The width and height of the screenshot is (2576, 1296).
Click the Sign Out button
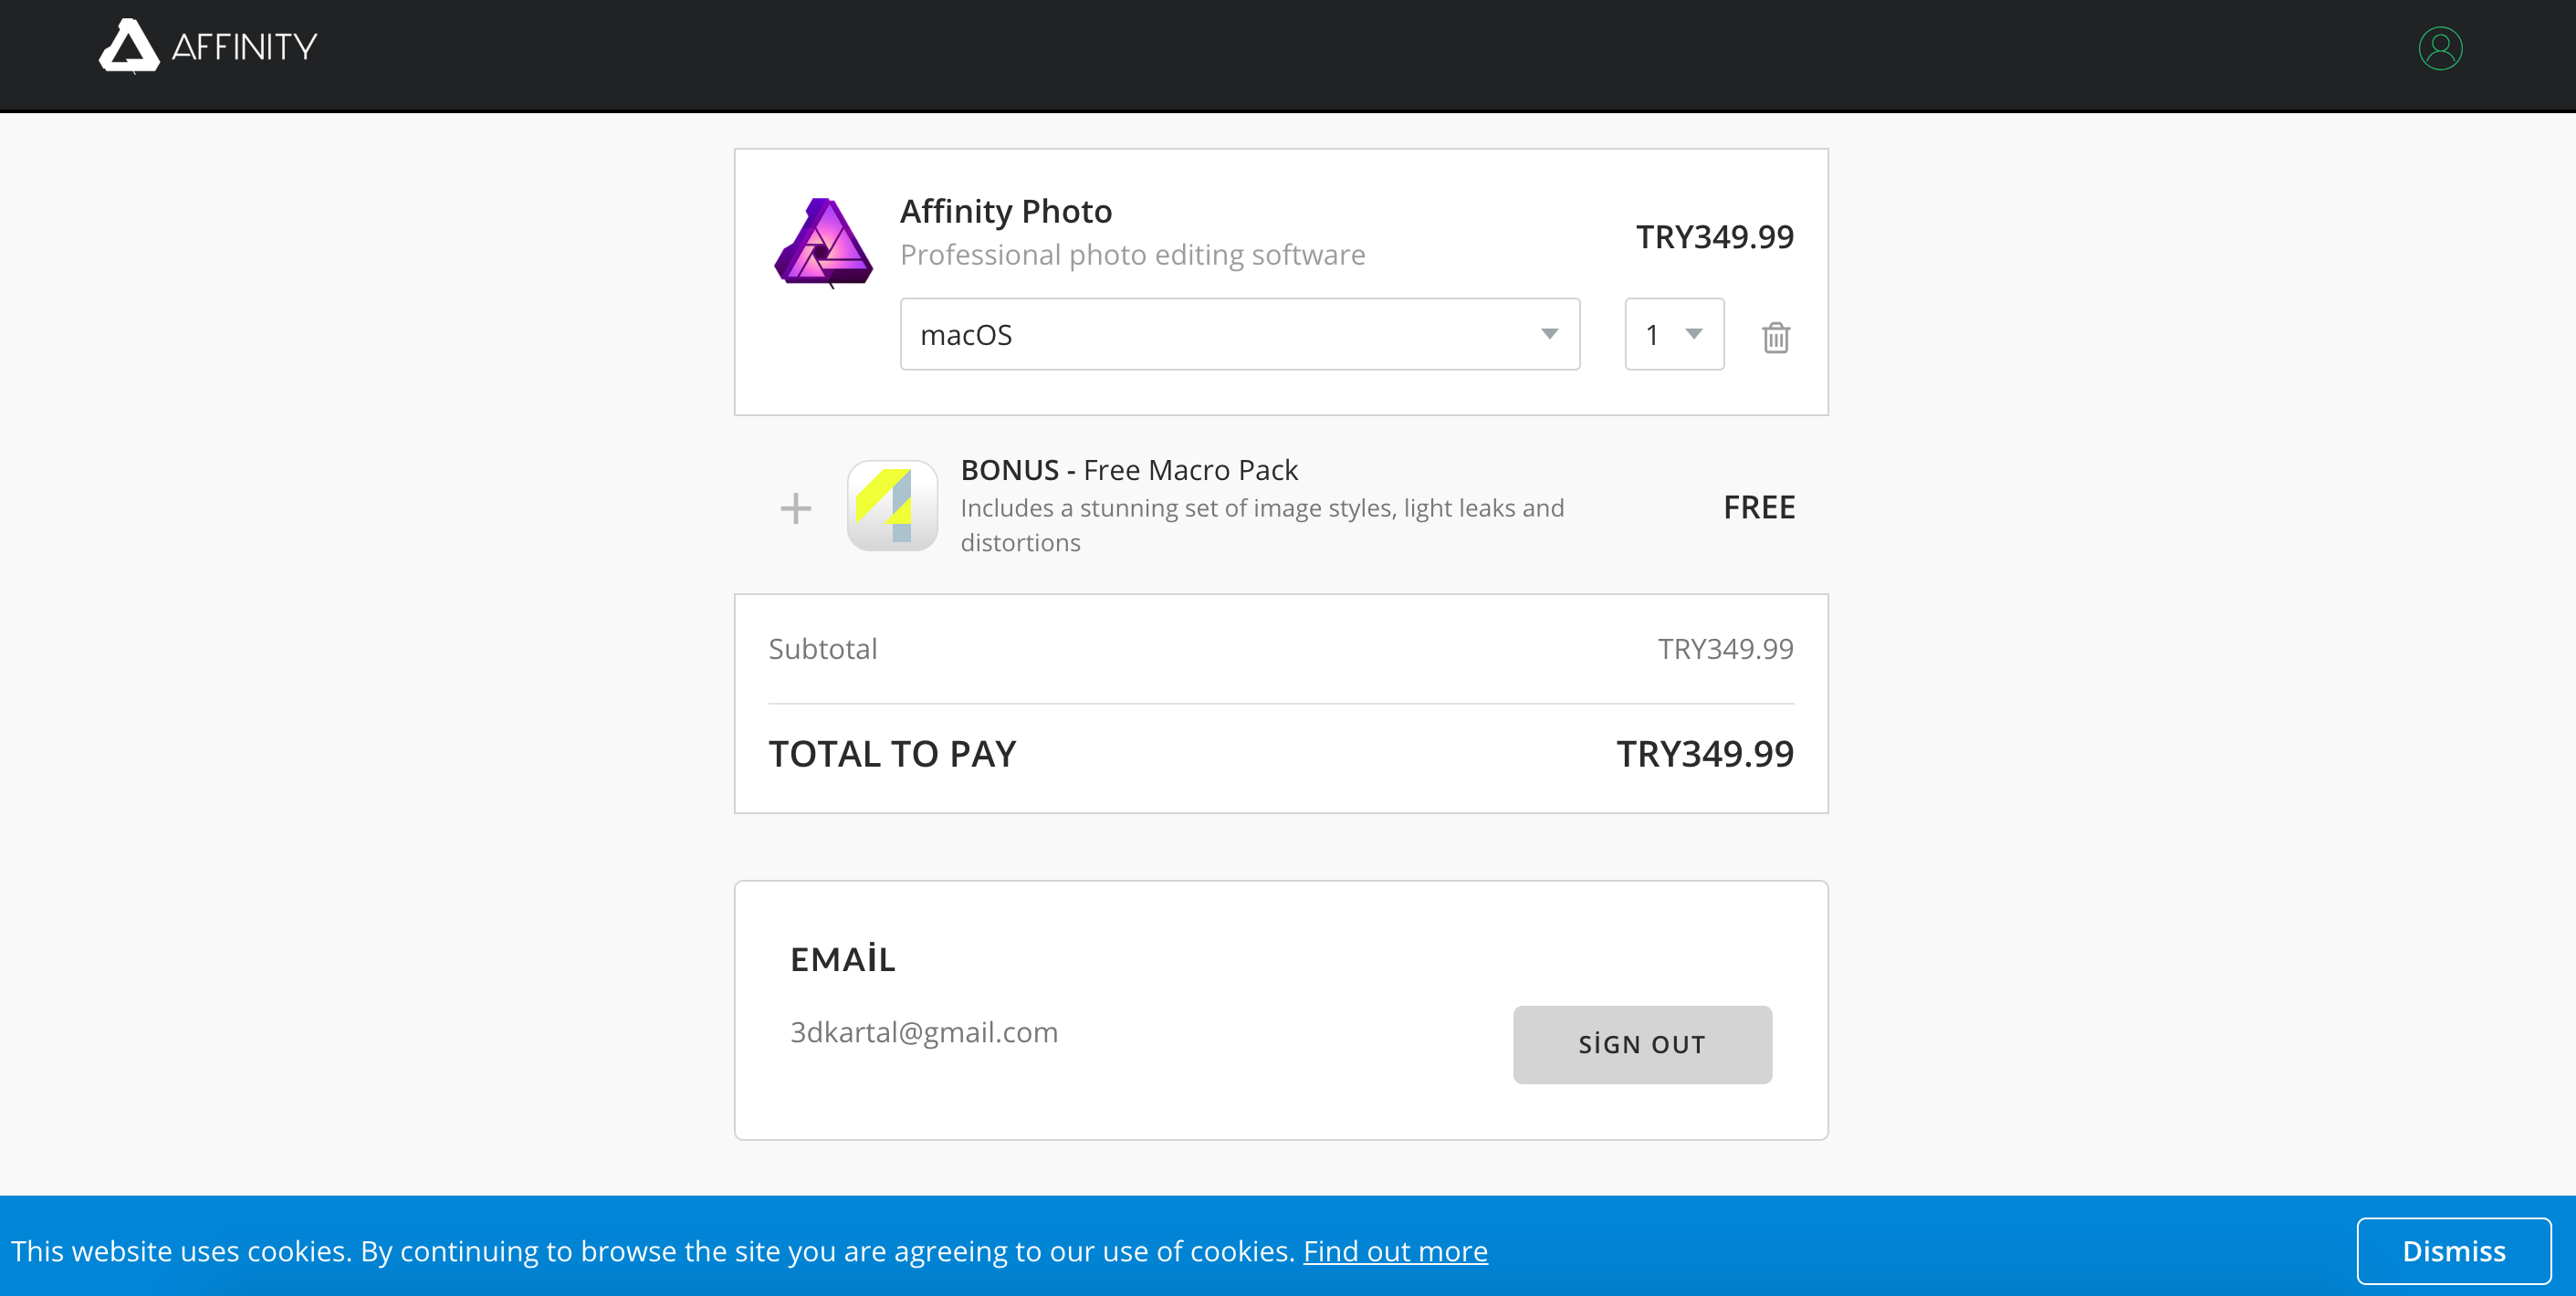click(1642, 1044)
